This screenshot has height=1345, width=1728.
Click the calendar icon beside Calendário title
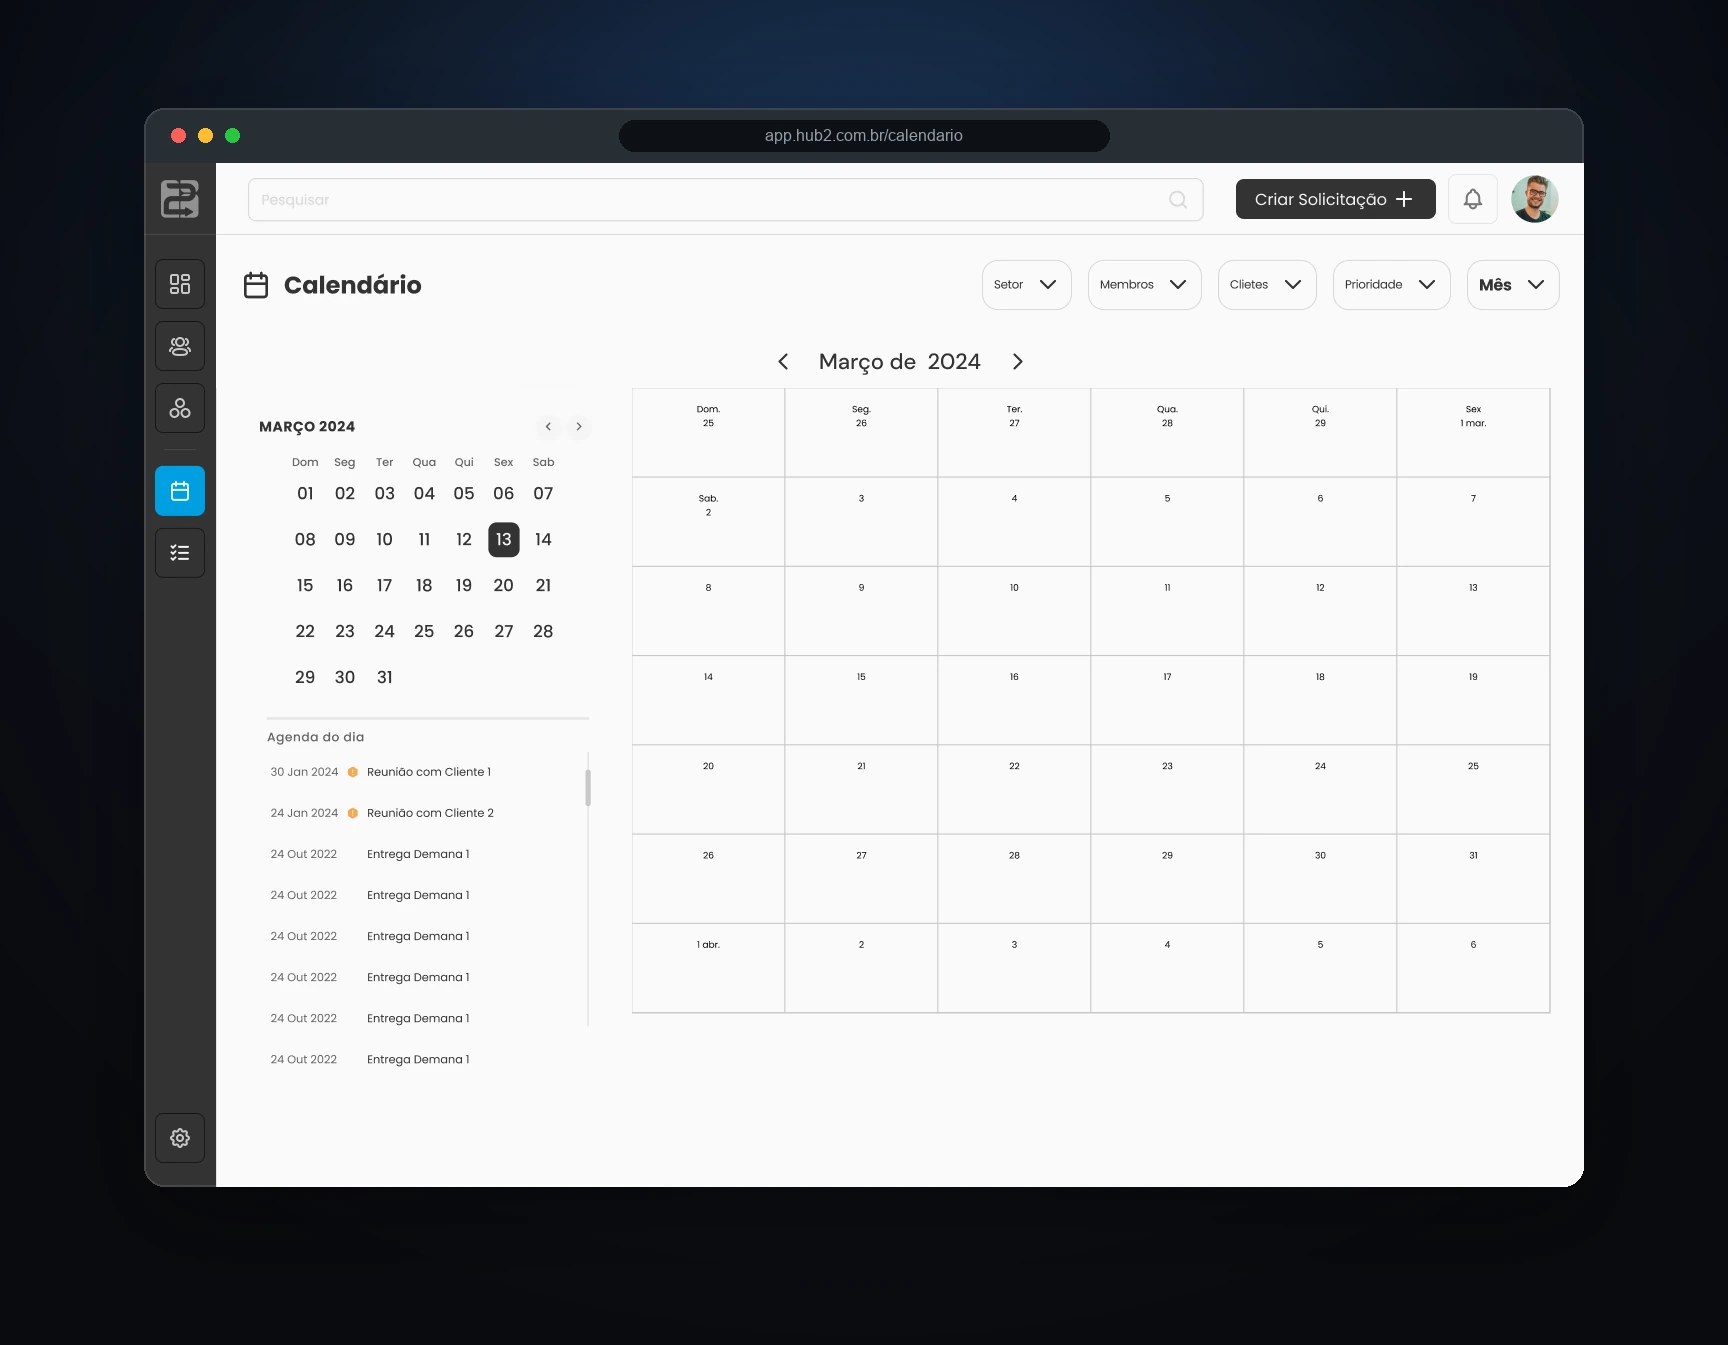tap(256, 285)
